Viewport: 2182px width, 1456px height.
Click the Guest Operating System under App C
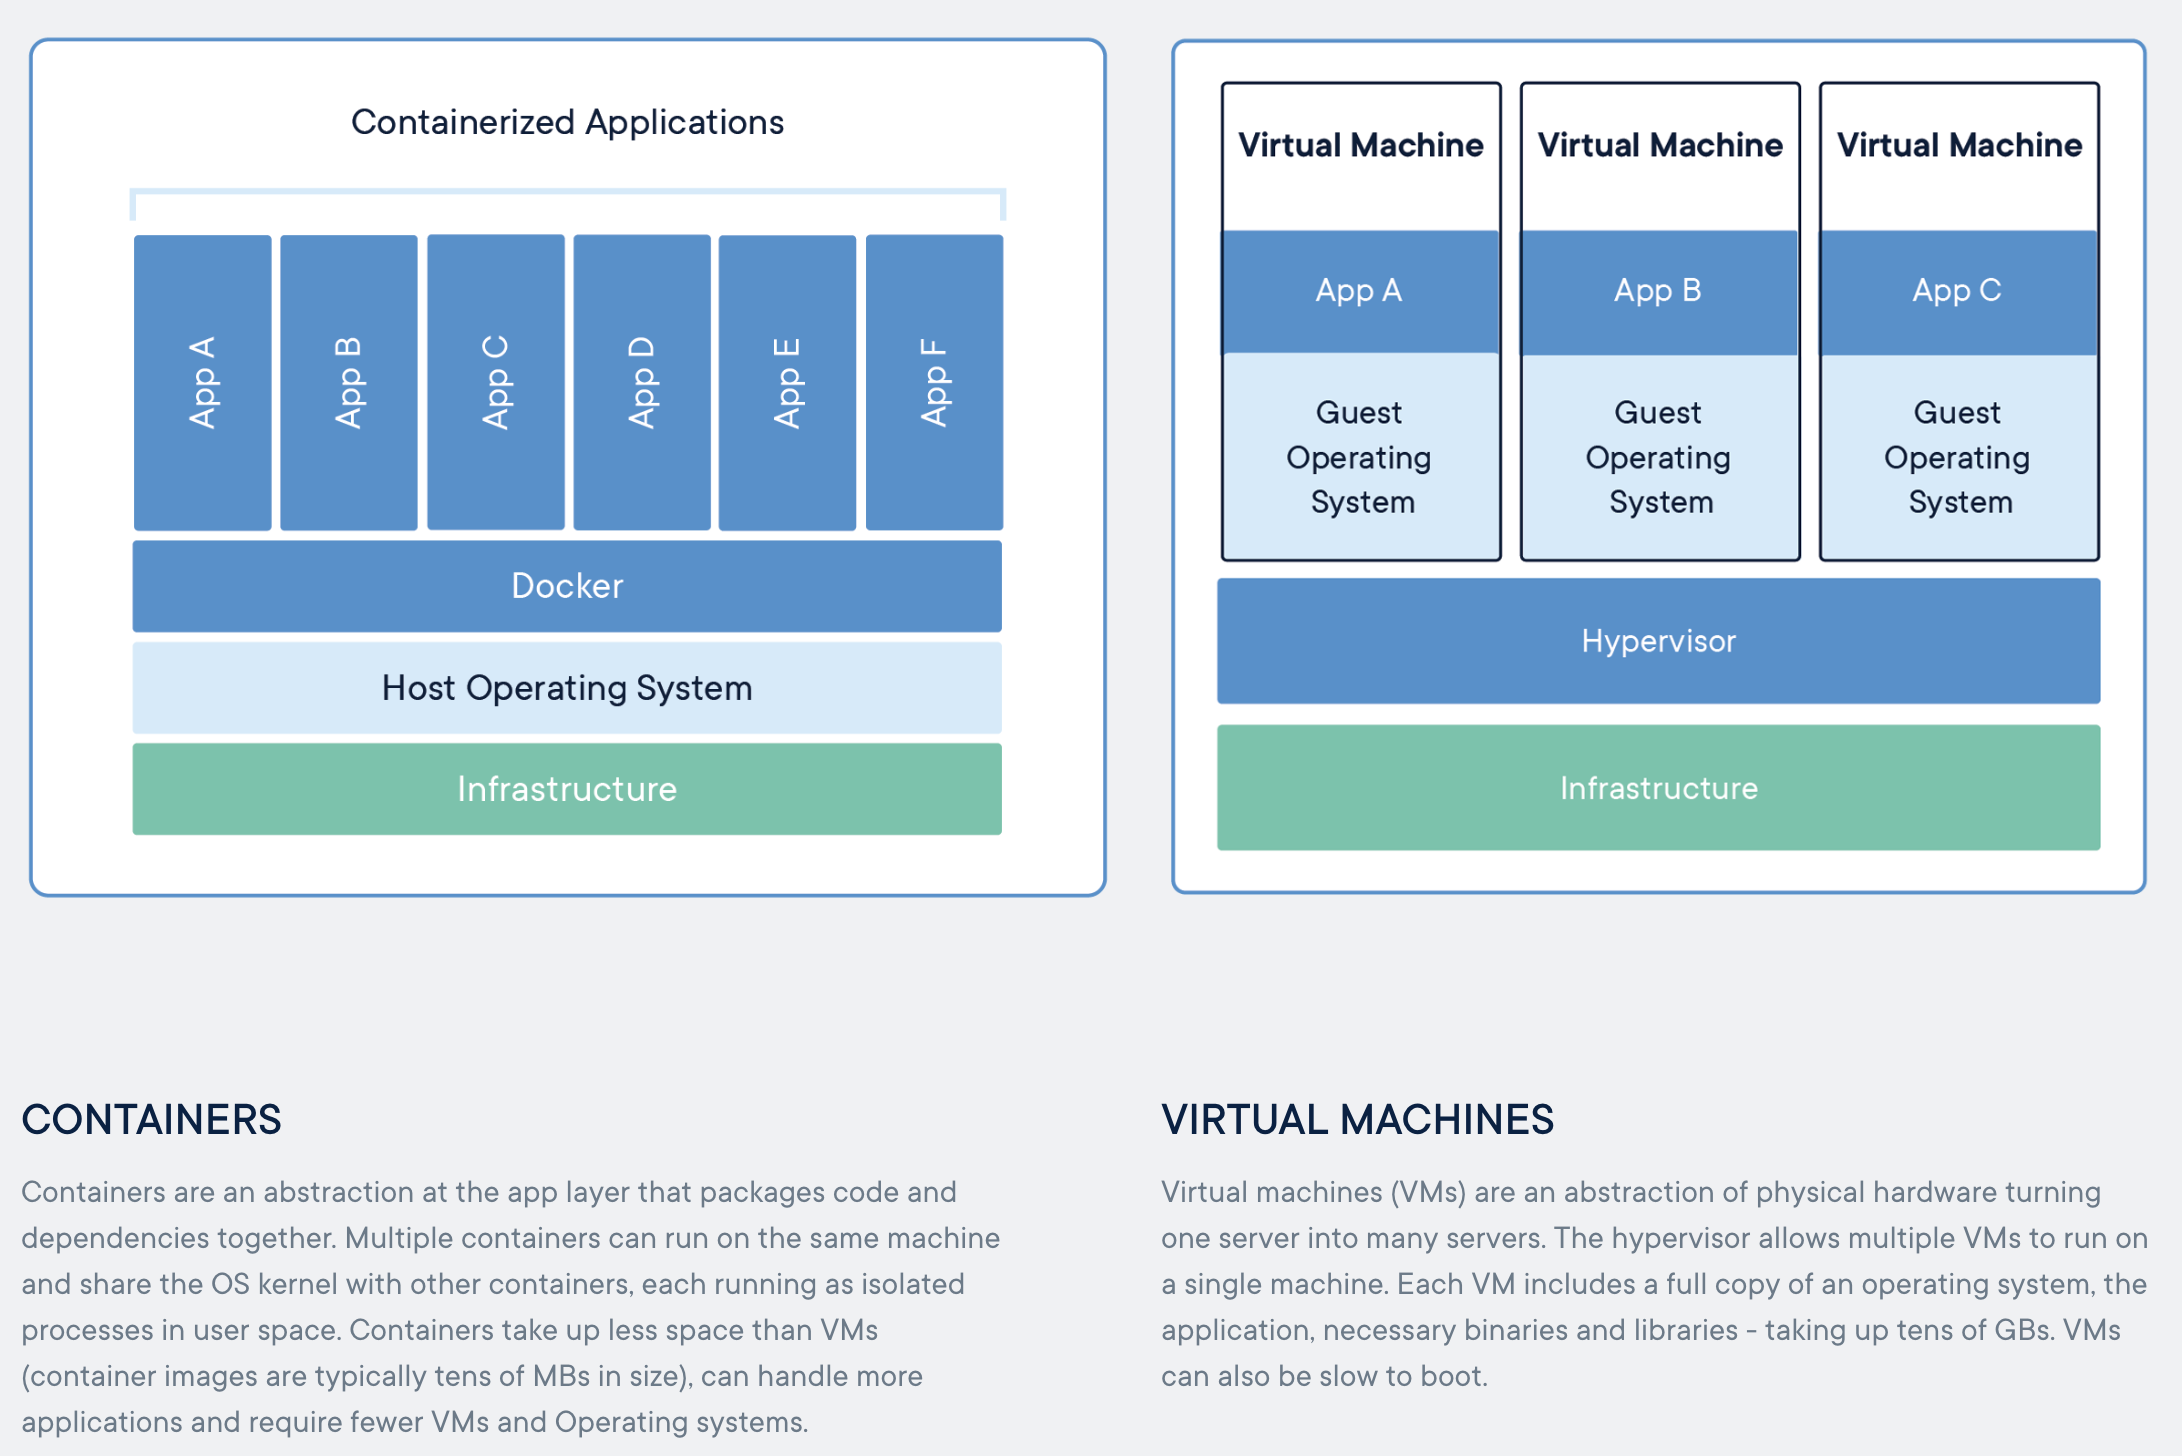coord(1957,457)
